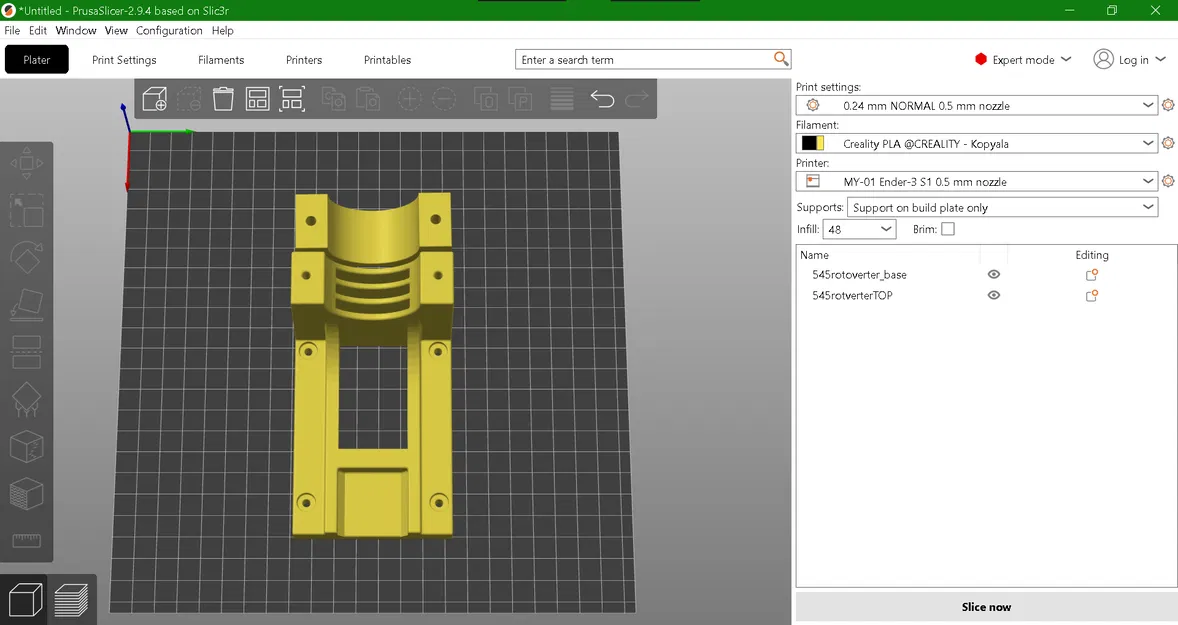The height and width of the screenshot is (625, 1178).
Task: Open print settings gear icon
Action: (1168, 105)
